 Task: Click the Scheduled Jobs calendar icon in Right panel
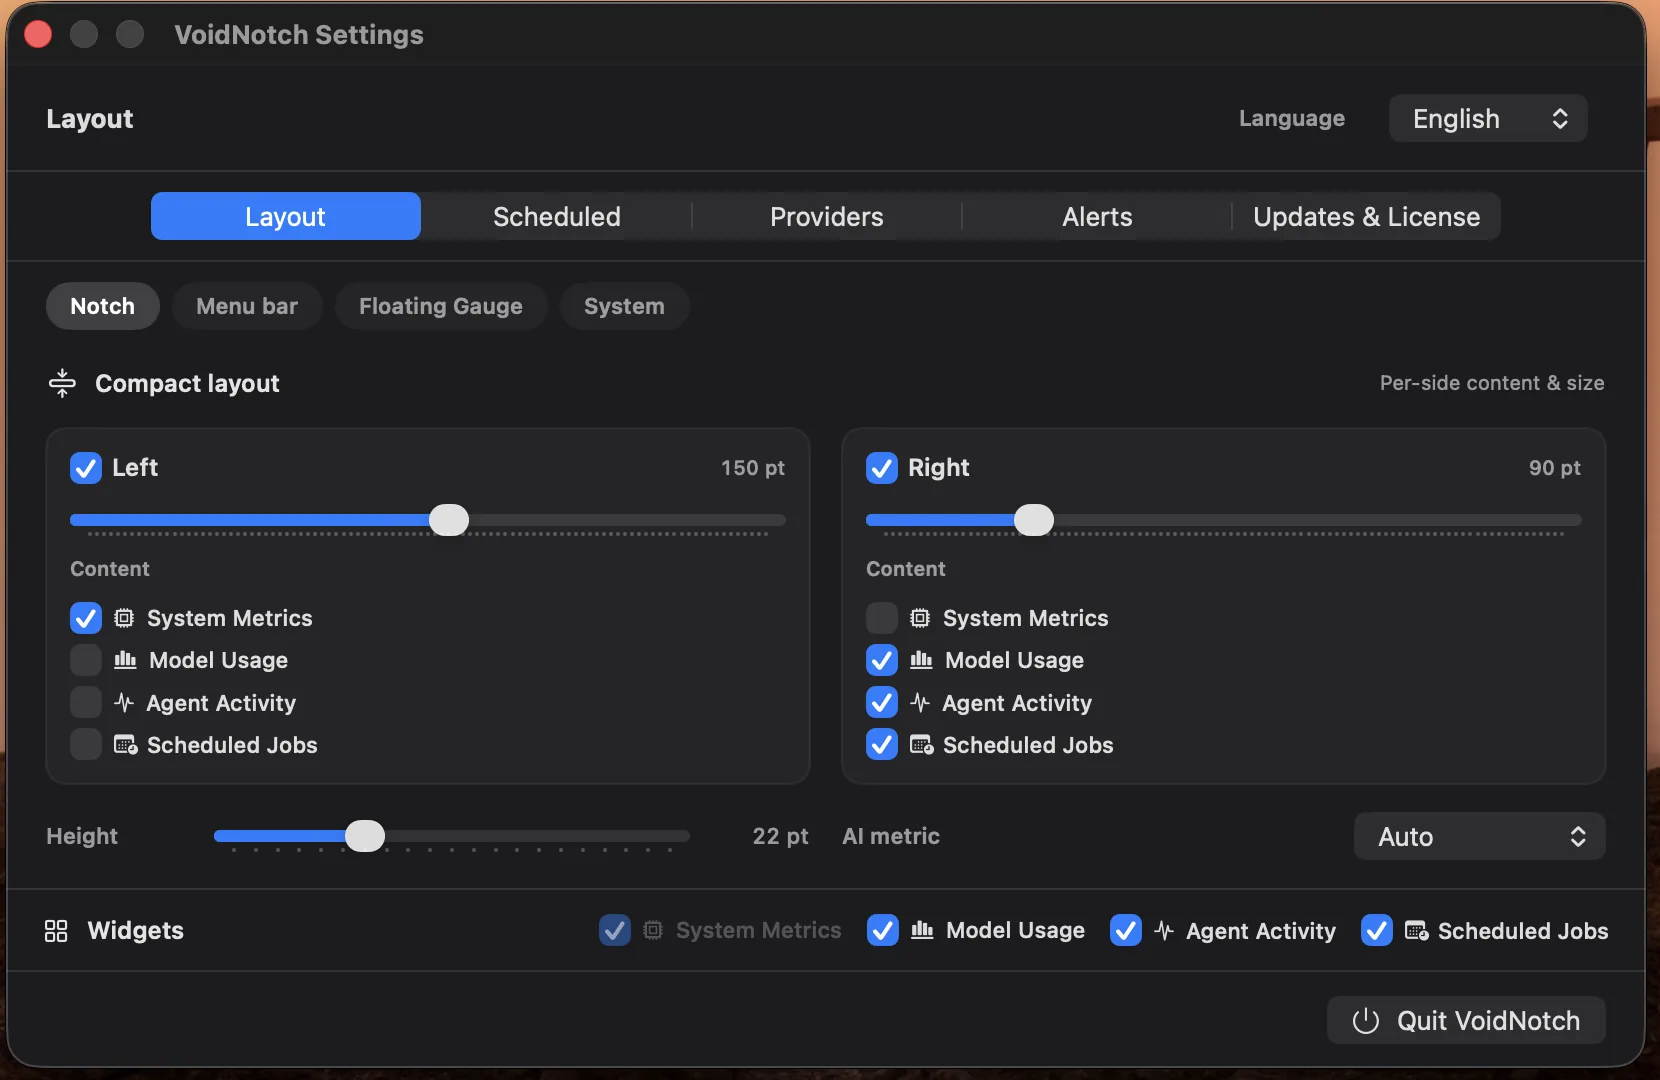[x=921, y=745]
